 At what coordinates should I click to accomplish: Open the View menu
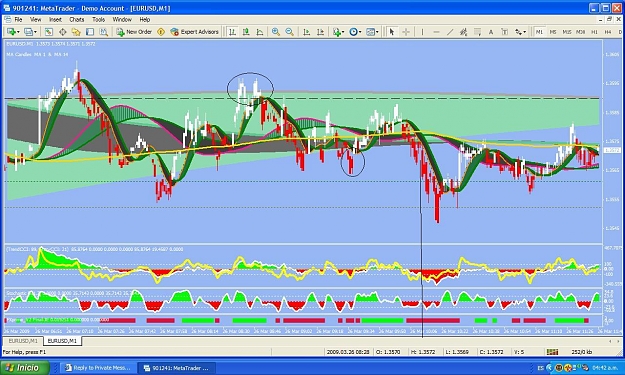click(x=35, y=19)
